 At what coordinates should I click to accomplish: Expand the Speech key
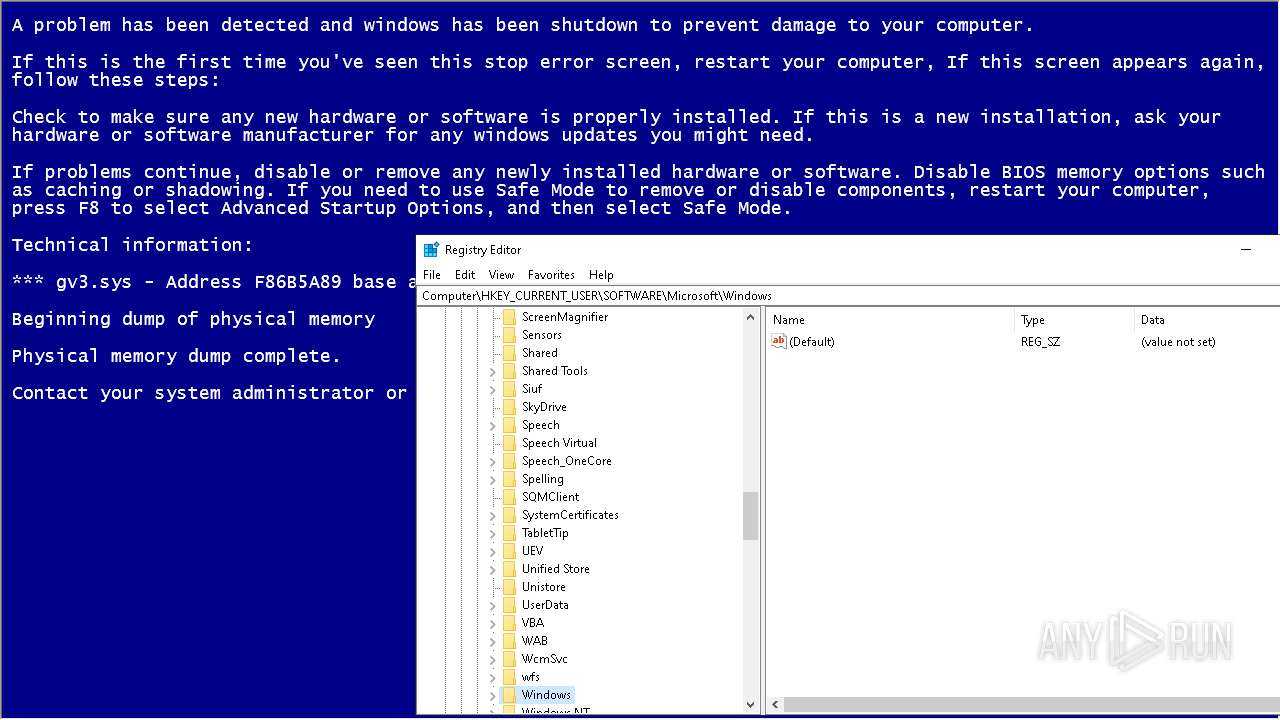tap(492, 425)
